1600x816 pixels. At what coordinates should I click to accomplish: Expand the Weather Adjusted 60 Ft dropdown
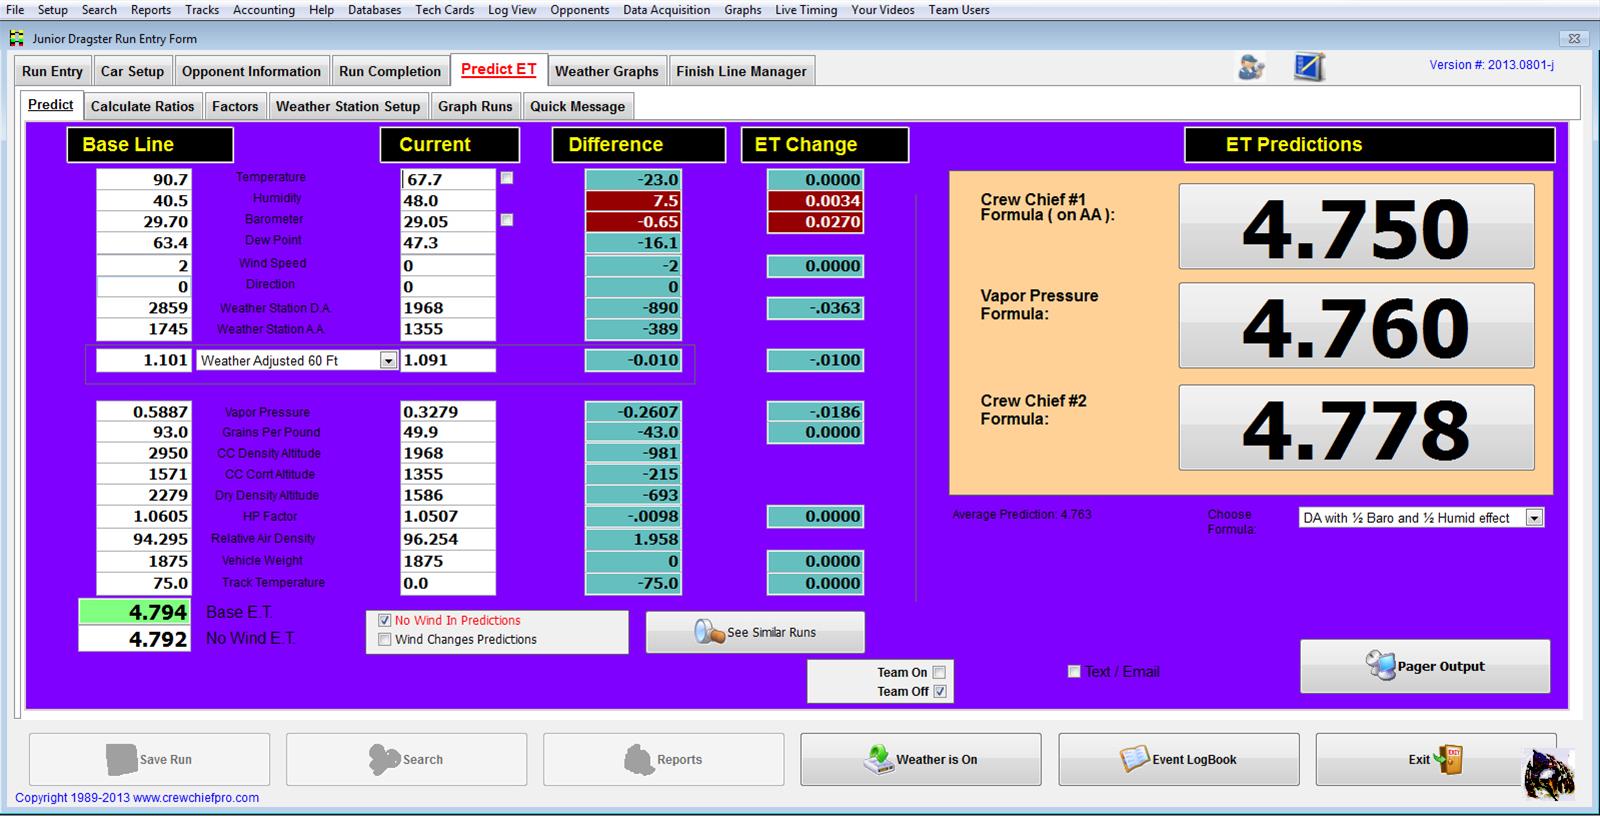pyautogui.click(x=388, y=361)
